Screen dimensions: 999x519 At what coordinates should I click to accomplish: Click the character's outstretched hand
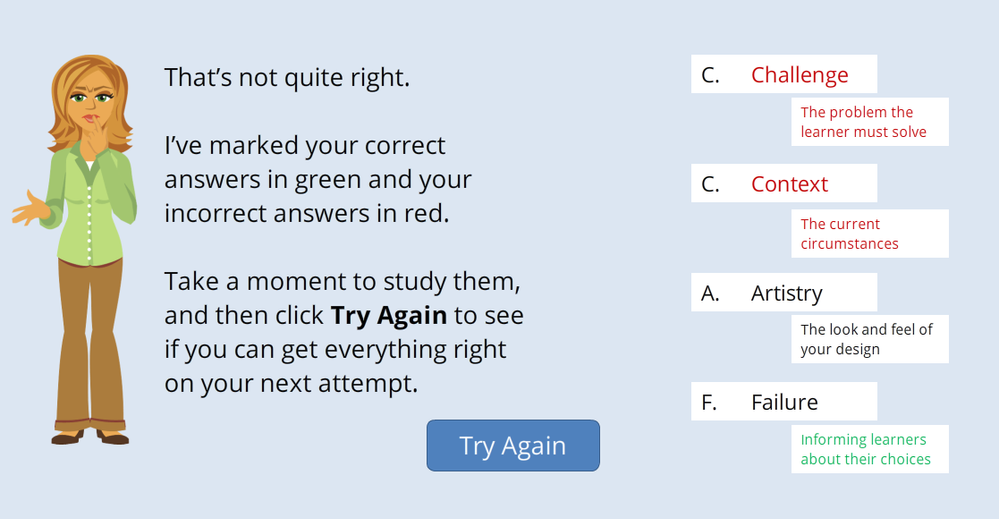[x=30, y=209]
